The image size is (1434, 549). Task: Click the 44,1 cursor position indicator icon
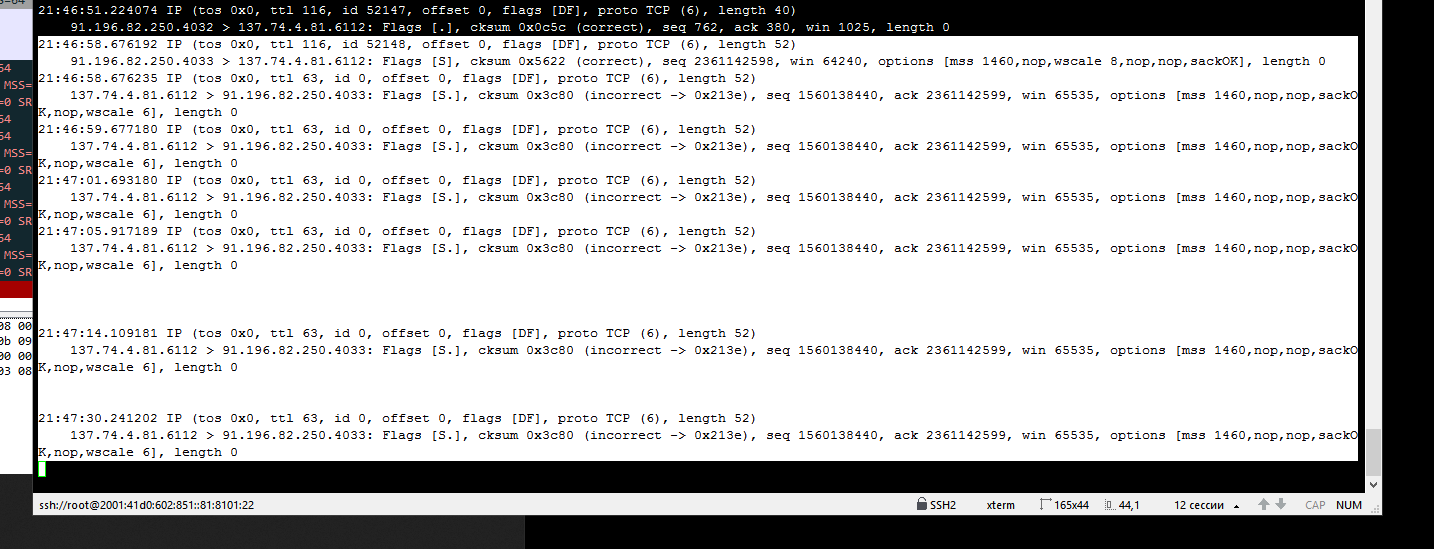1109,505
